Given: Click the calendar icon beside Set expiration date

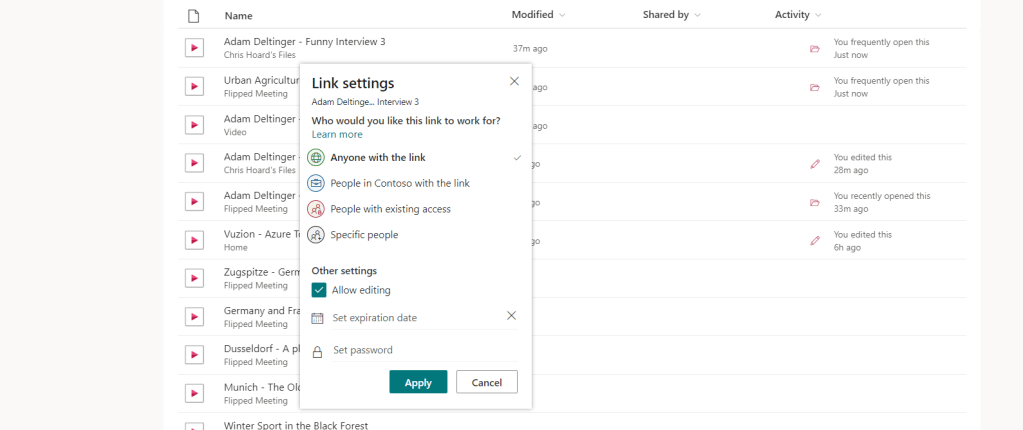Looking at the screenshot, I should point(317,318).
